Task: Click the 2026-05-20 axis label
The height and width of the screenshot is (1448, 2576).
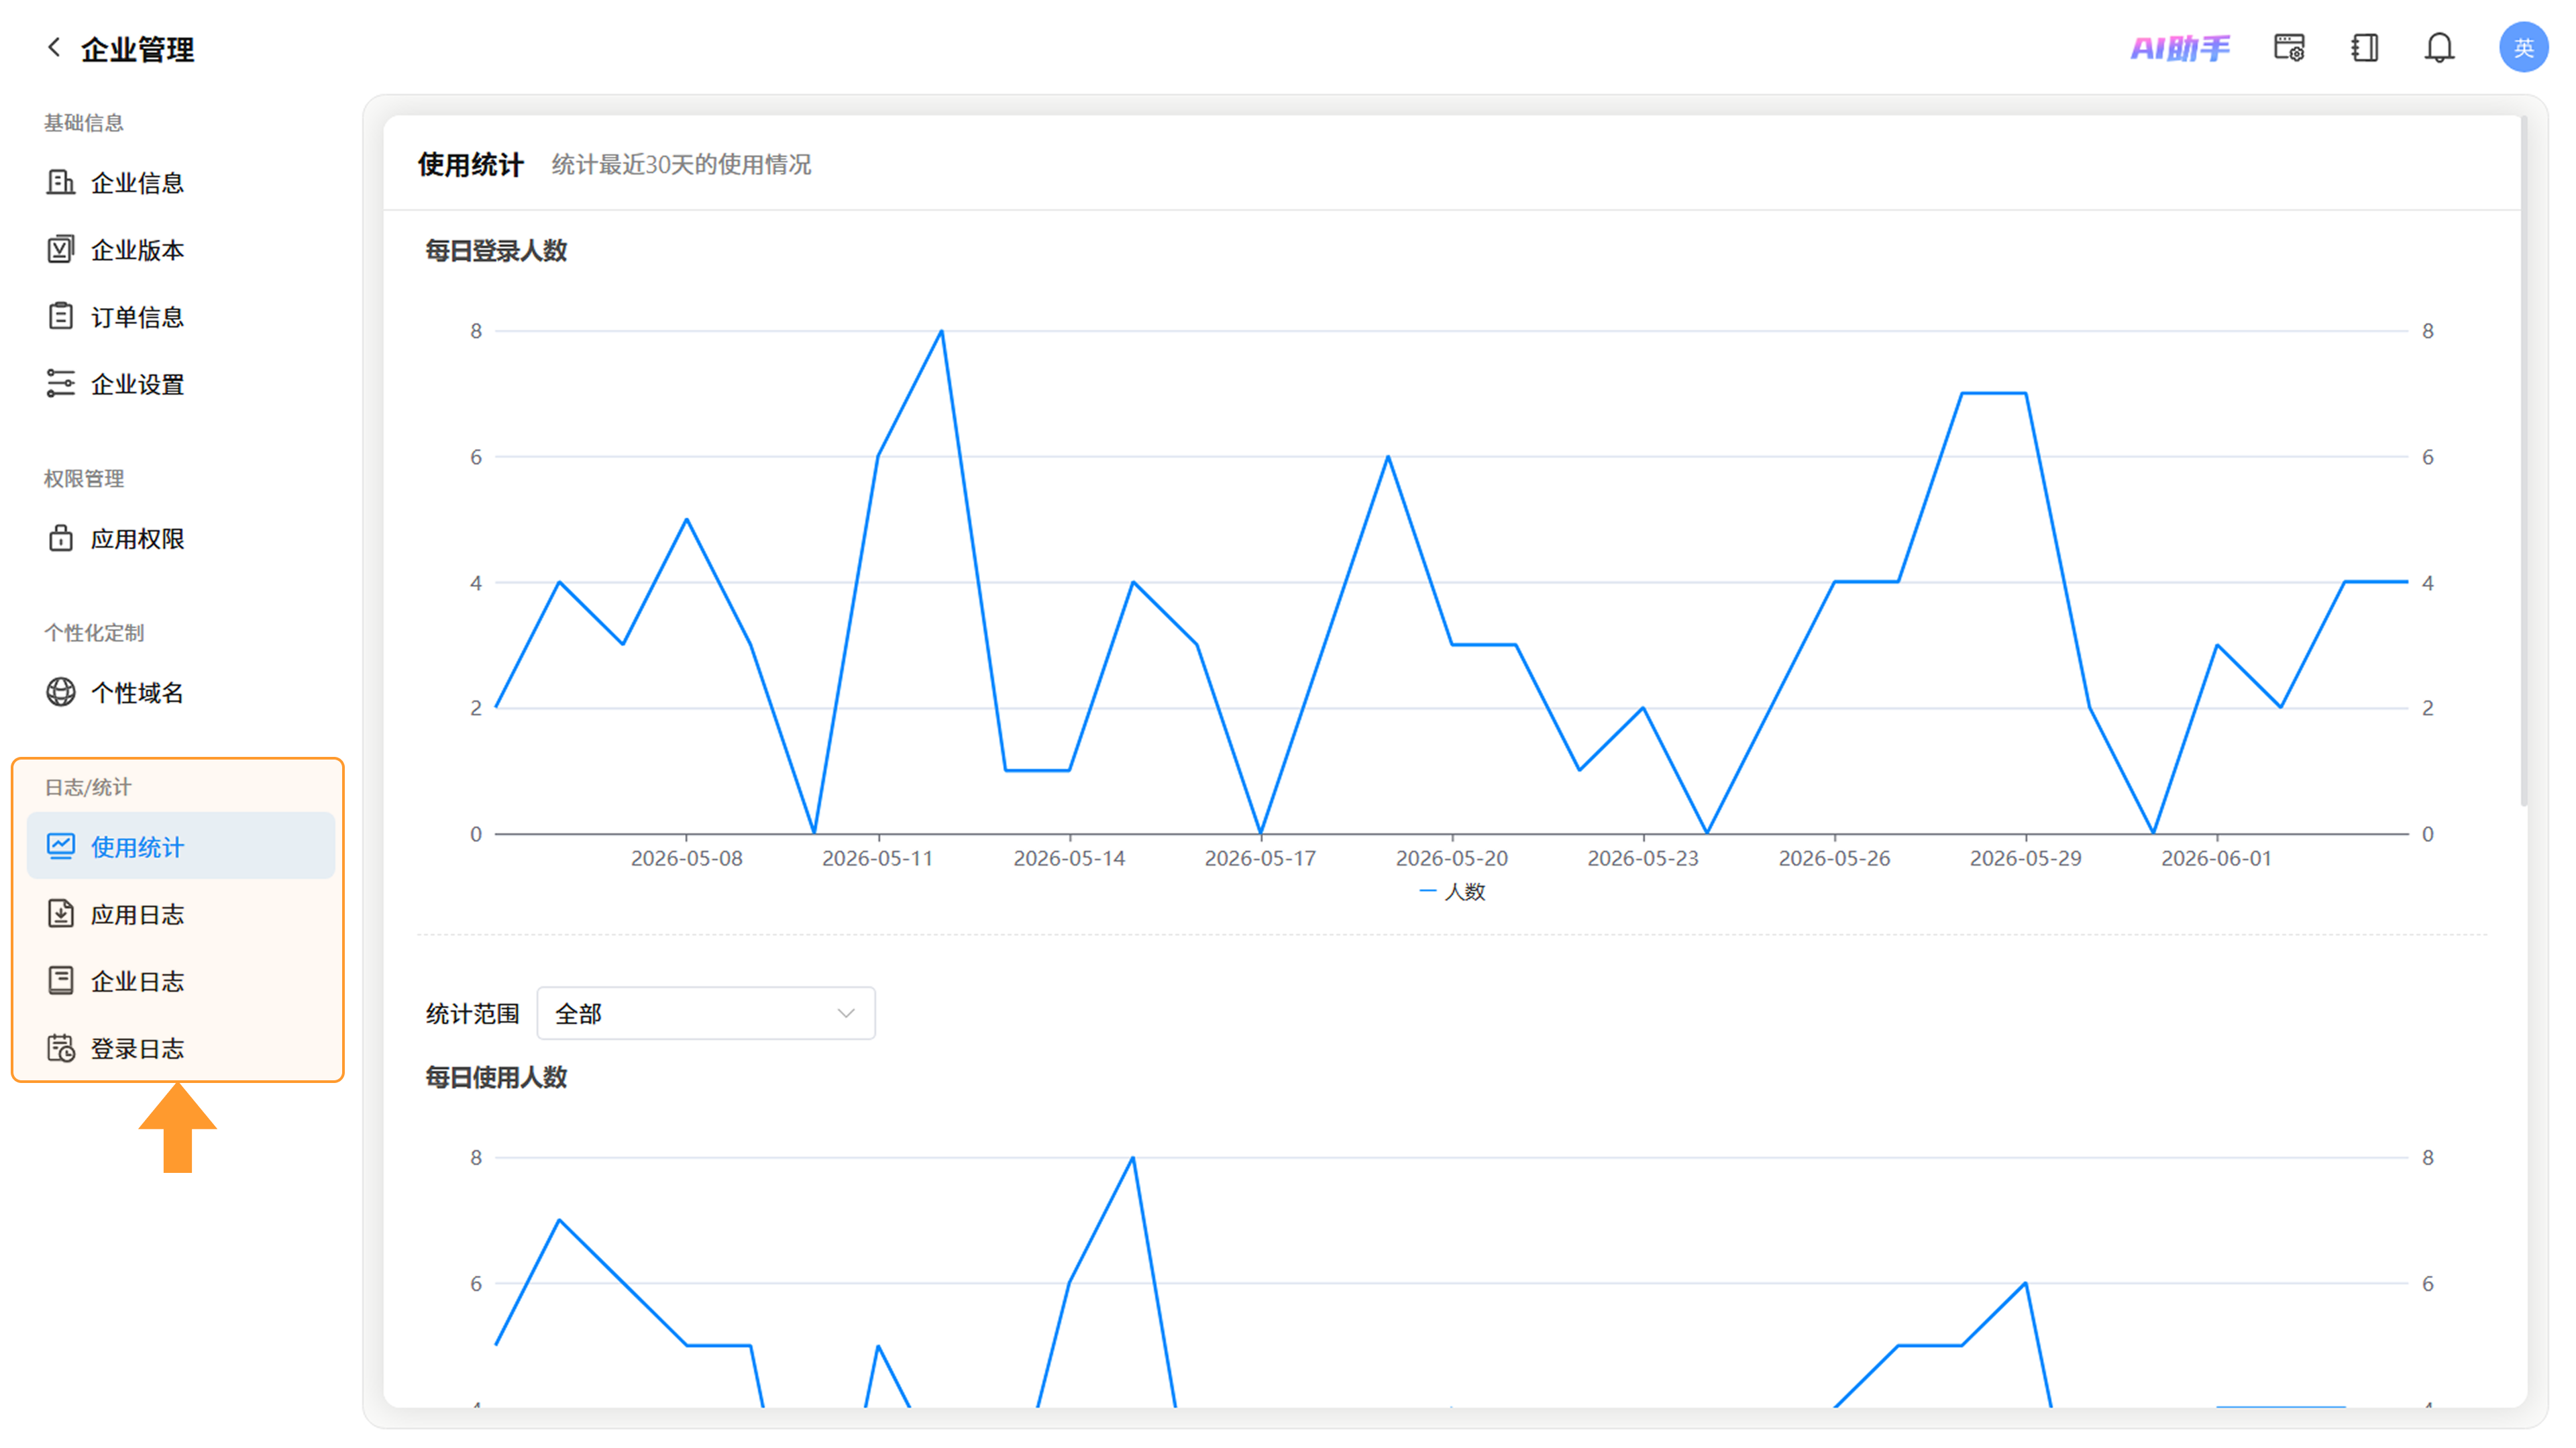Action: click(x=1451, y=858)
